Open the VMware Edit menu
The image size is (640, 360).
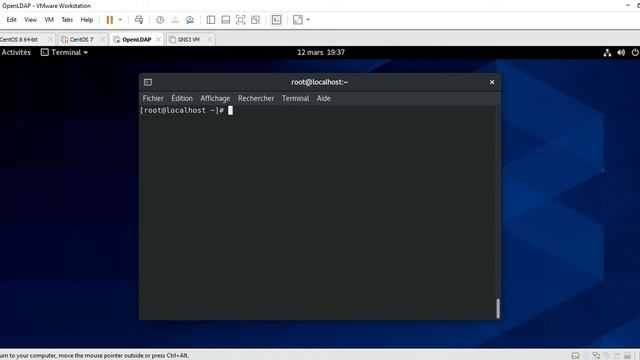(x=11, y=20)
